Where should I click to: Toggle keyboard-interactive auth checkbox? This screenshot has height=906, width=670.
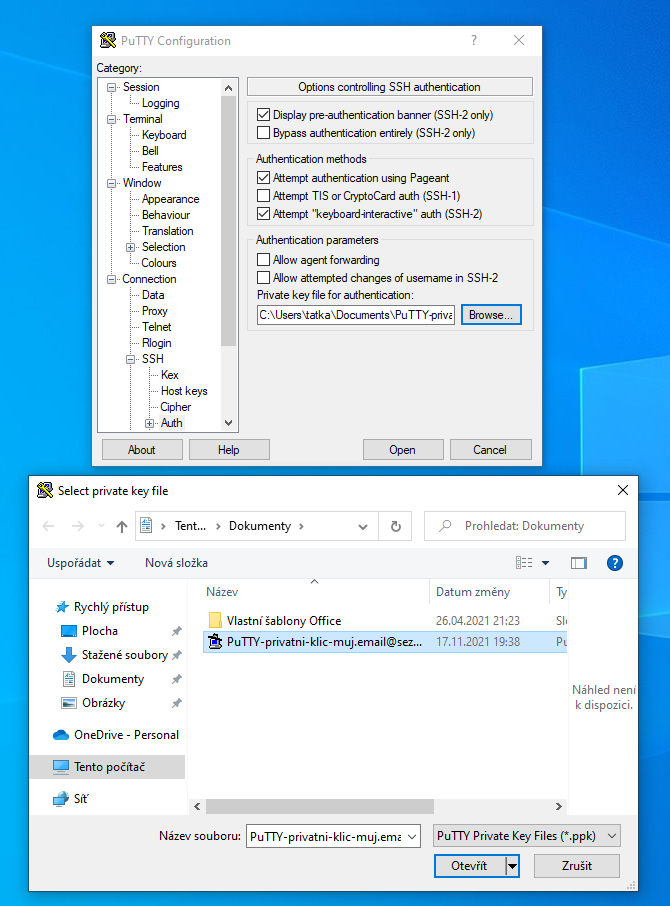(263, 214)
